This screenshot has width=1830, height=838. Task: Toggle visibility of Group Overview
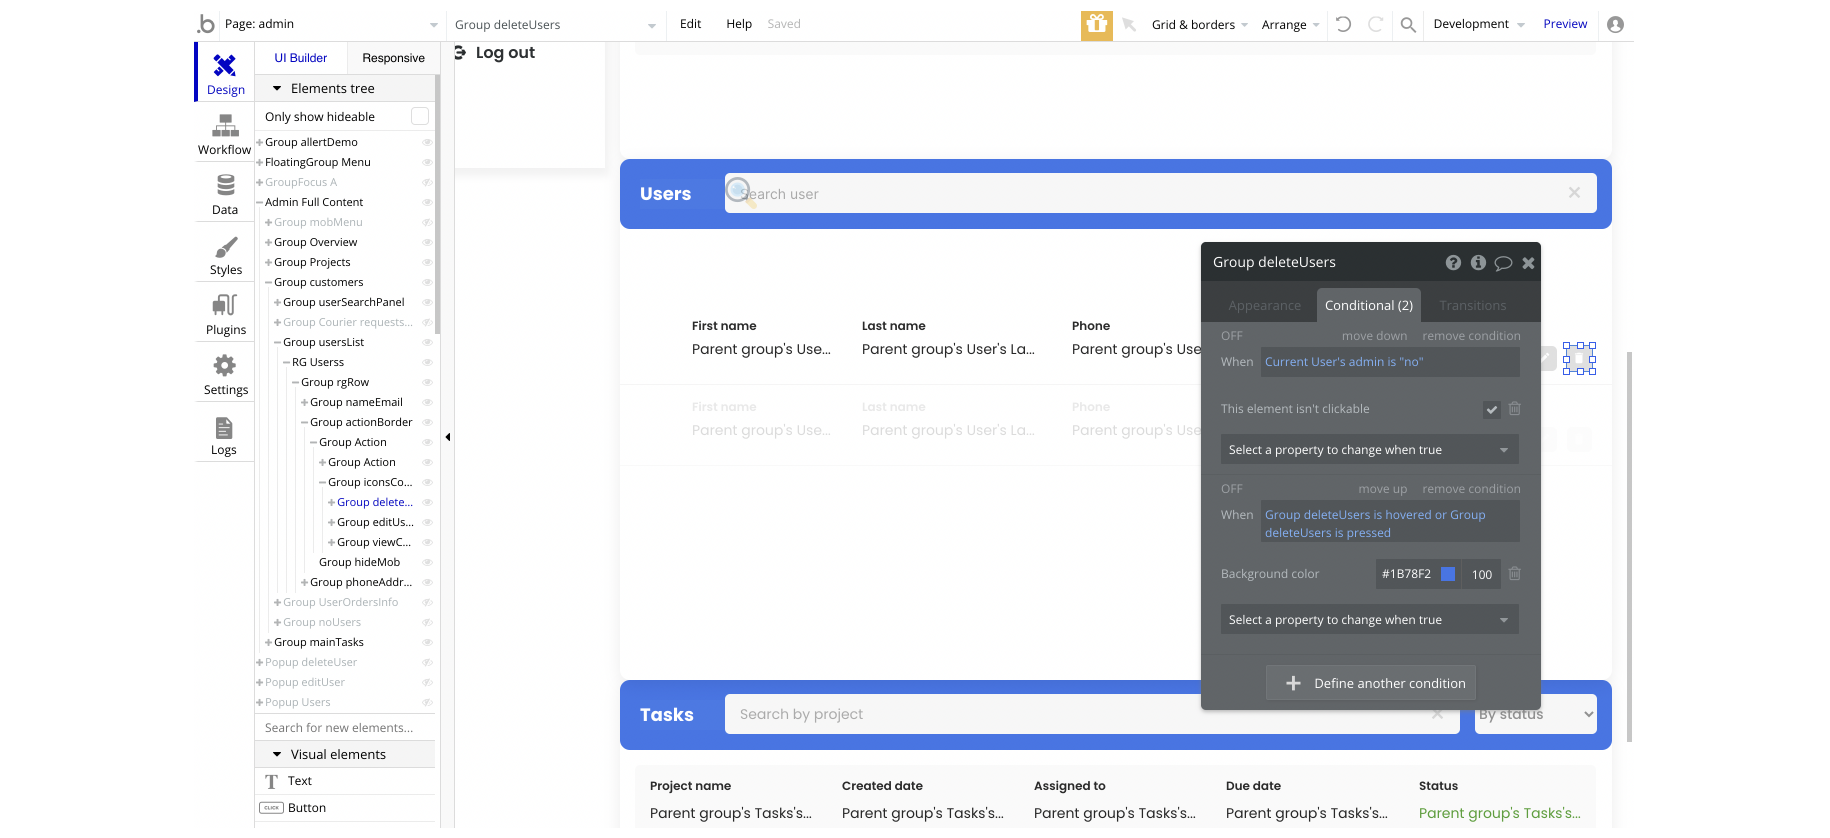pyautogui.click(x=427, y=243)
